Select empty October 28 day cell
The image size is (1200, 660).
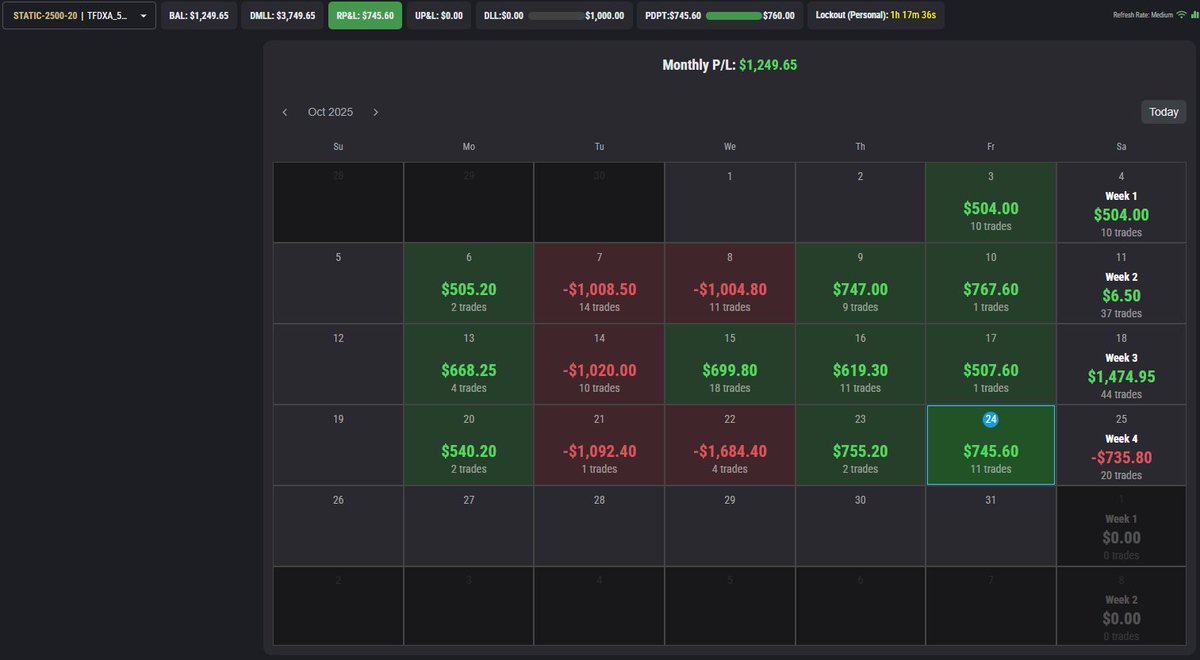(x=599, y=526)
